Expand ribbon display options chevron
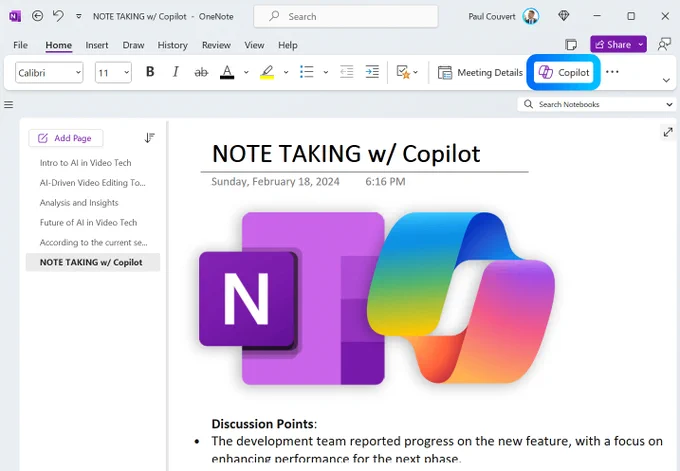Viewport: 680px width, 471px height. pos(666,80)
